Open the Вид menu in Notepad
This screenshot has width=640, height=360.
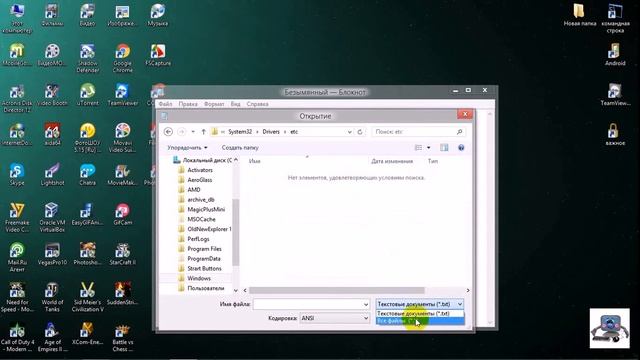click(236, 104)
